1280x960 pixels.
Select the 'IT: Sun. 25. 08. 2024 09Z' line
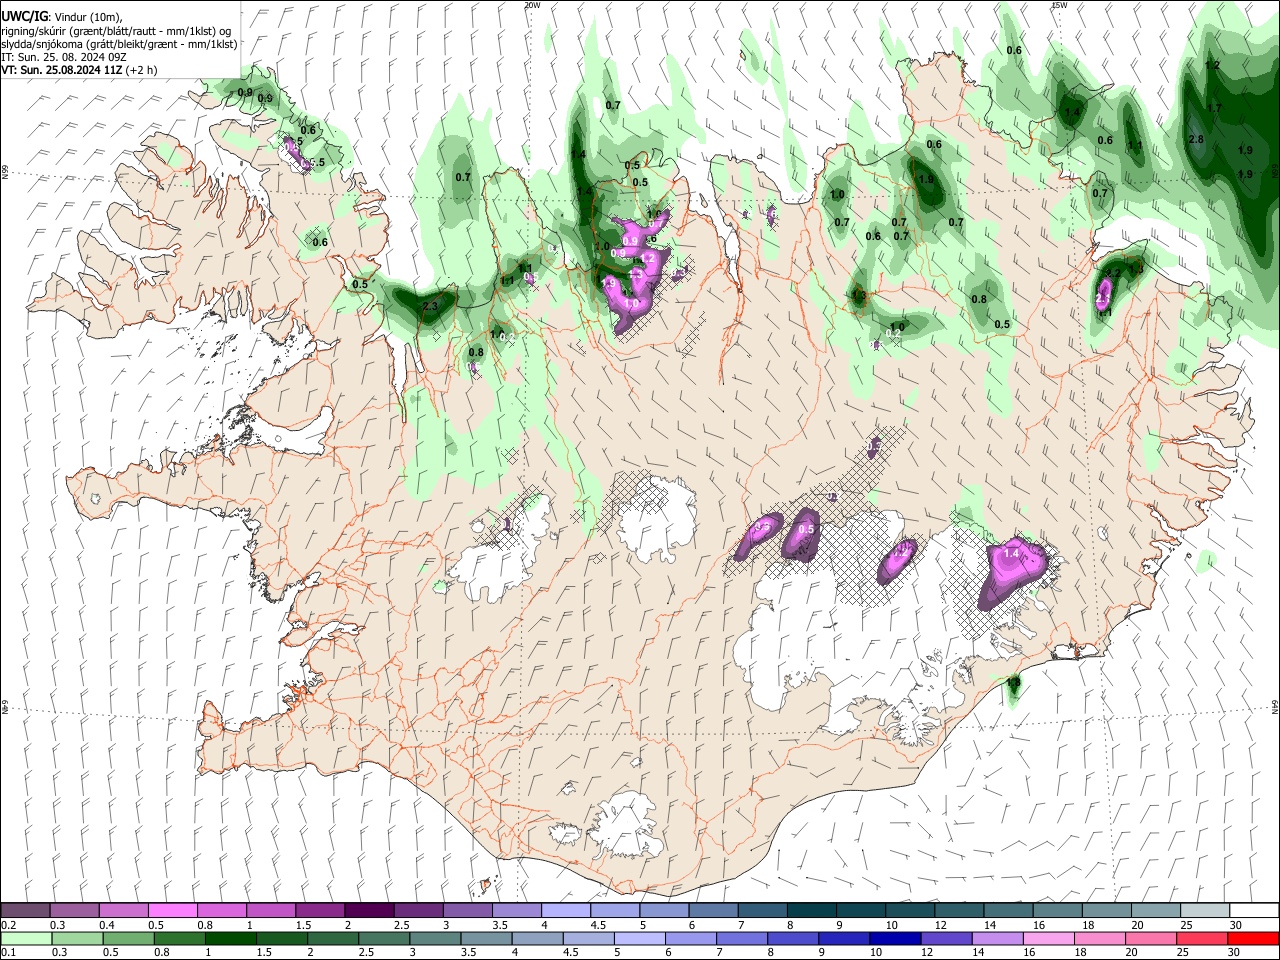[x=63, y=58]
